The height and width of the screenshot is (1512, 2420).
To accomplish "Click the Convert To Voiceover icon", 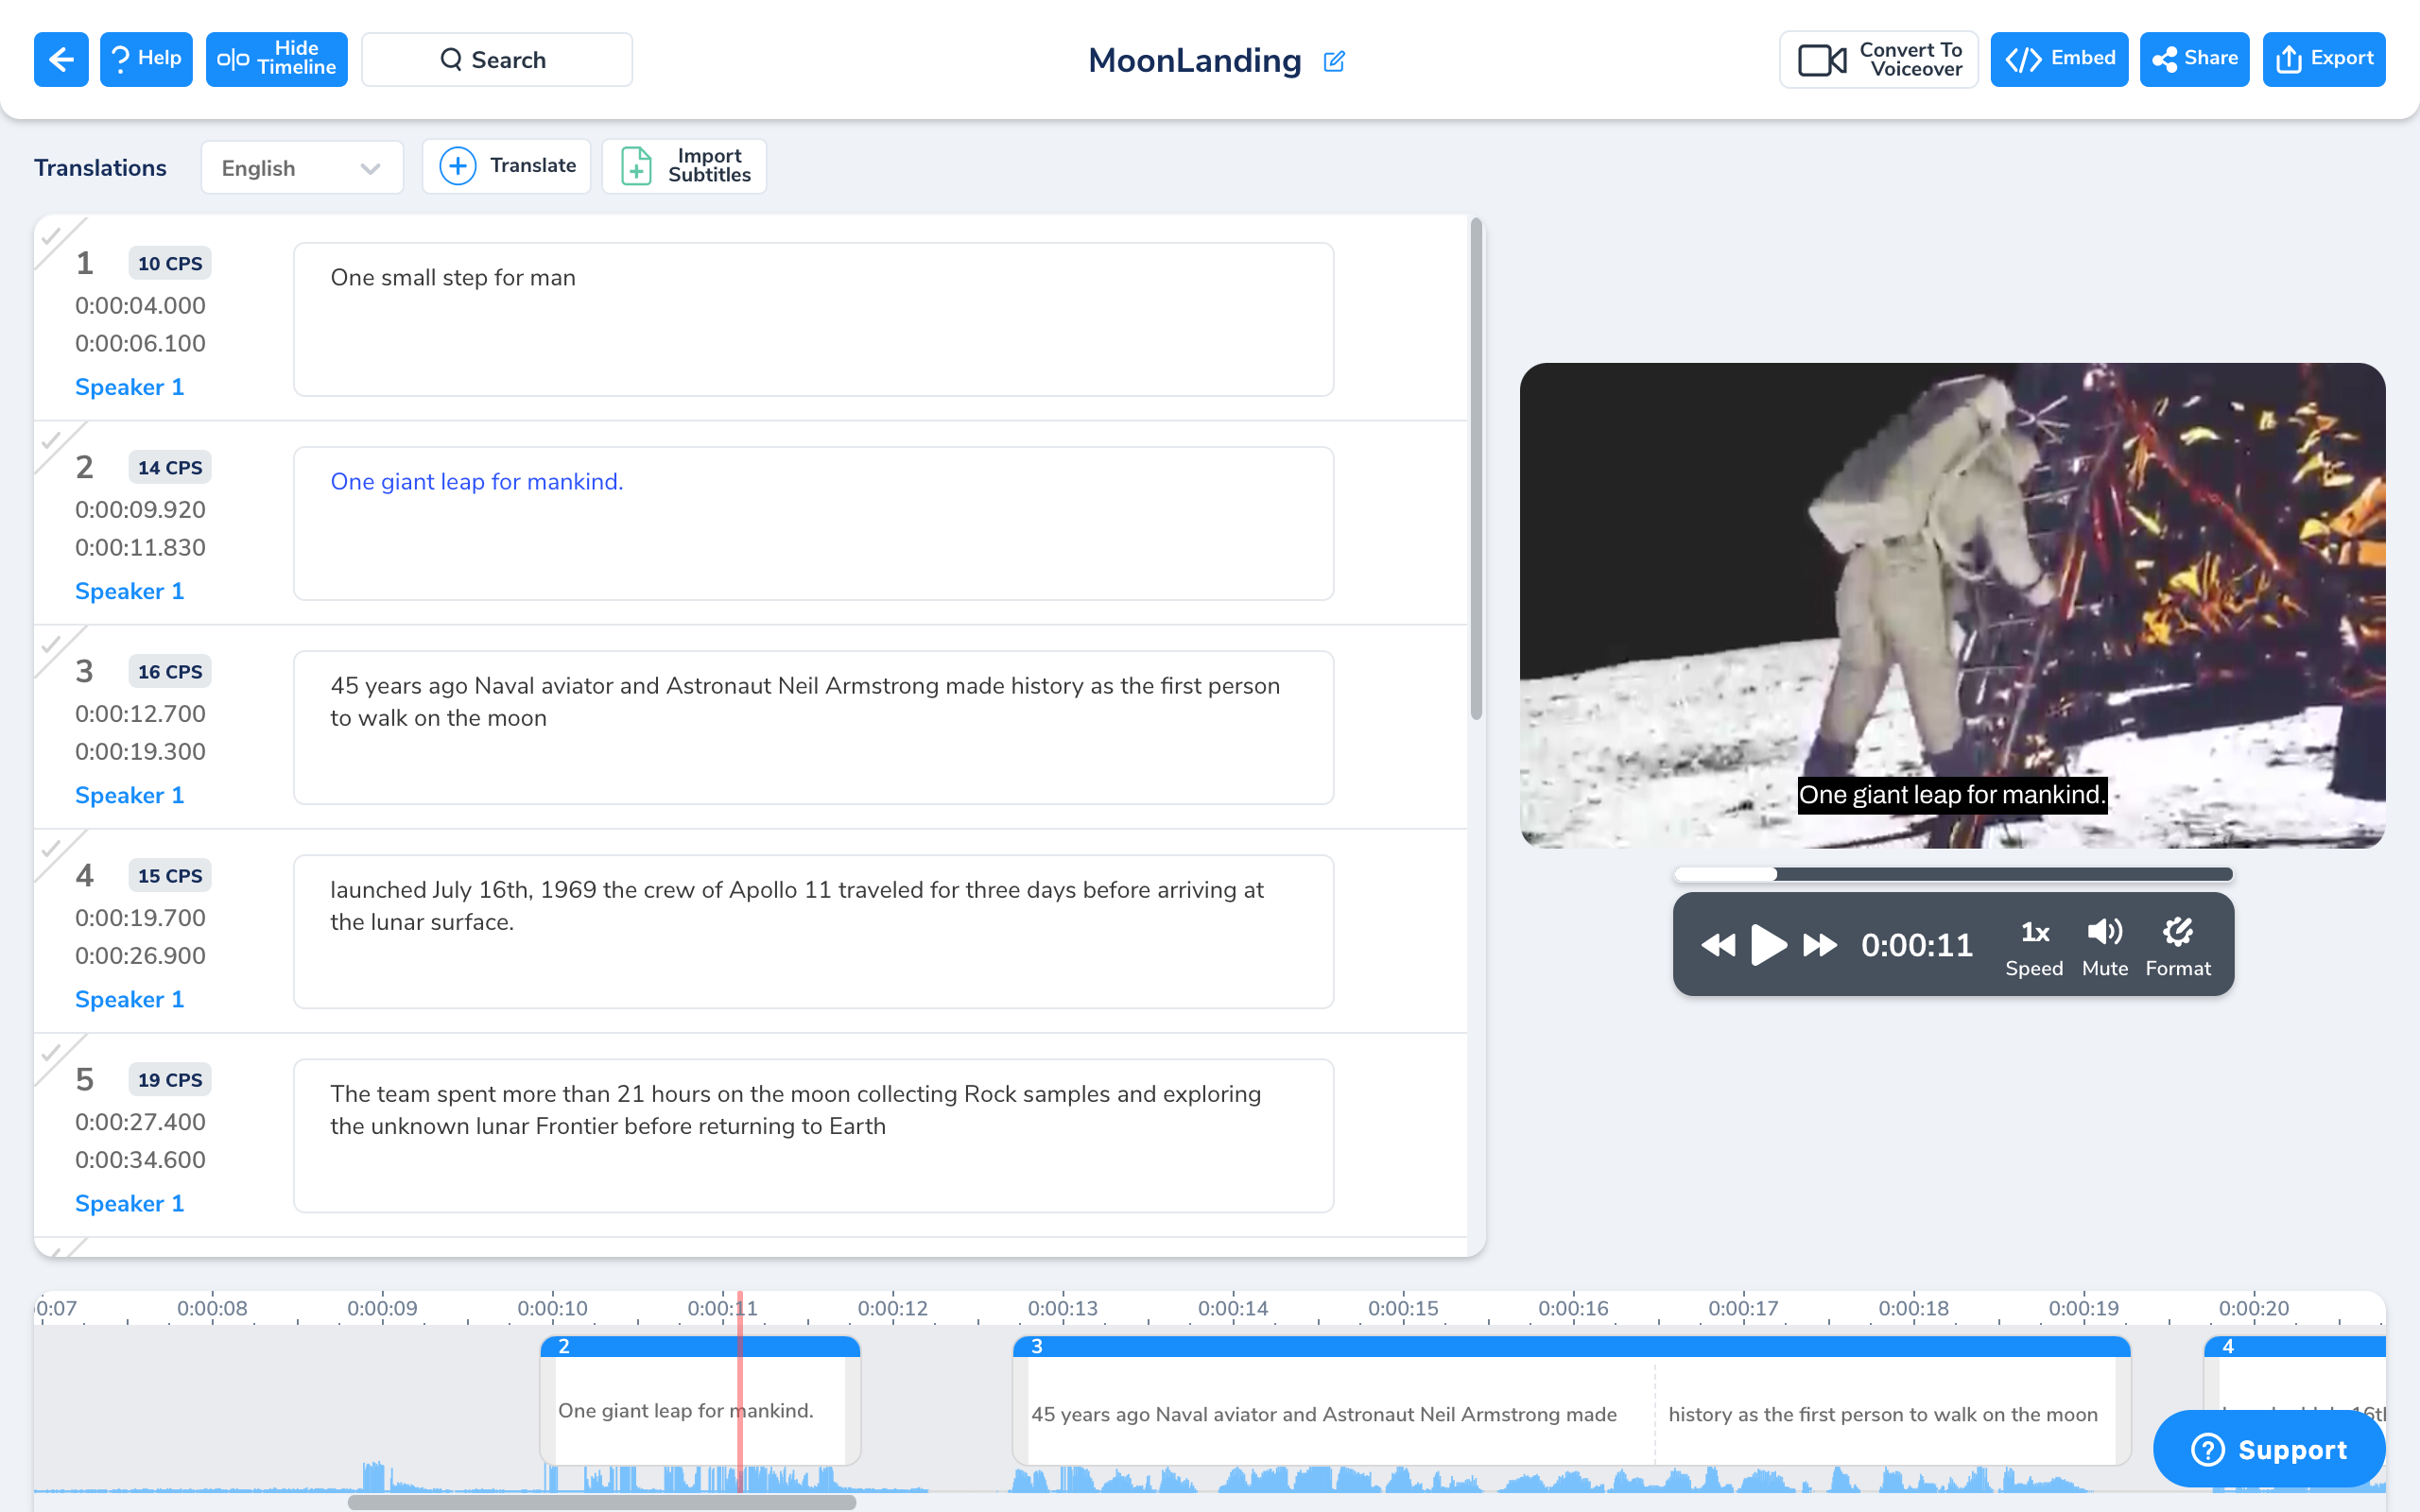I will 1823,60.
